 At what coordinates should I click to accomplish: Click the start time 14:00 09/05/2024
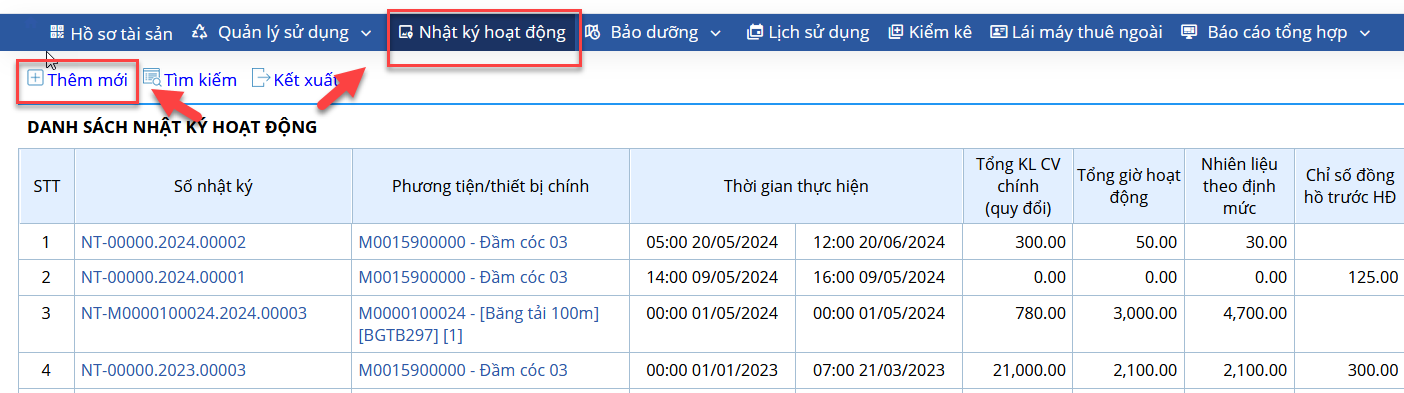coord(712,277)
